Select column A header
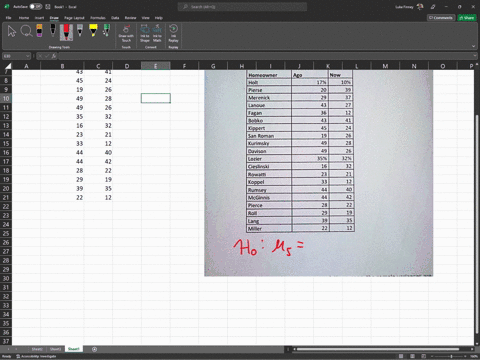480x360 pixels. (26, 66)
